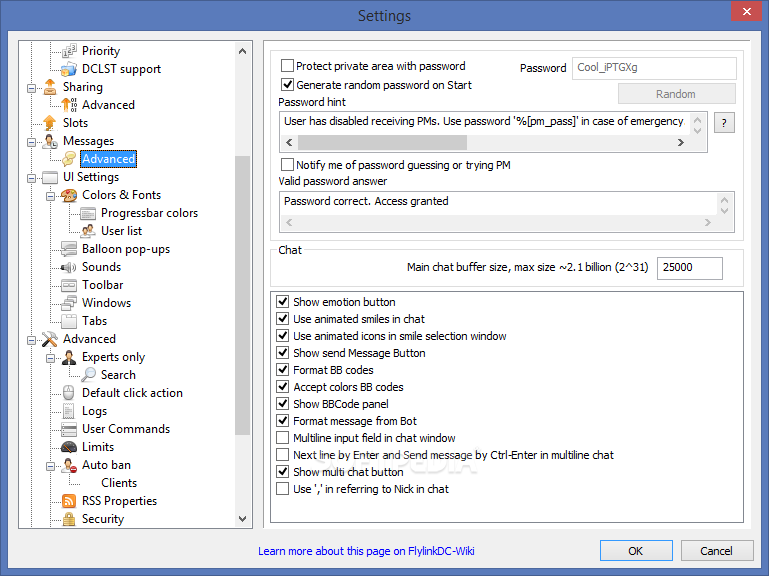Select Clients under Auto ban

[119, 483]
